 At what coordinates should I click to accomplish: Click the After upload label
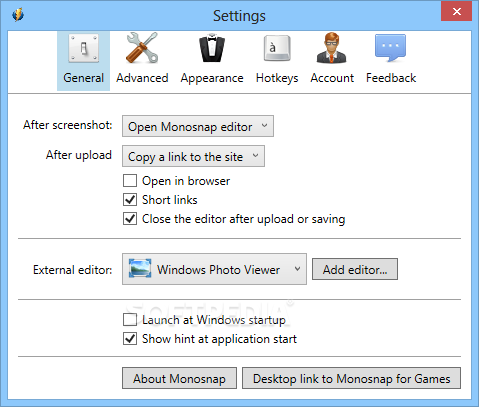tap(79, 155)
